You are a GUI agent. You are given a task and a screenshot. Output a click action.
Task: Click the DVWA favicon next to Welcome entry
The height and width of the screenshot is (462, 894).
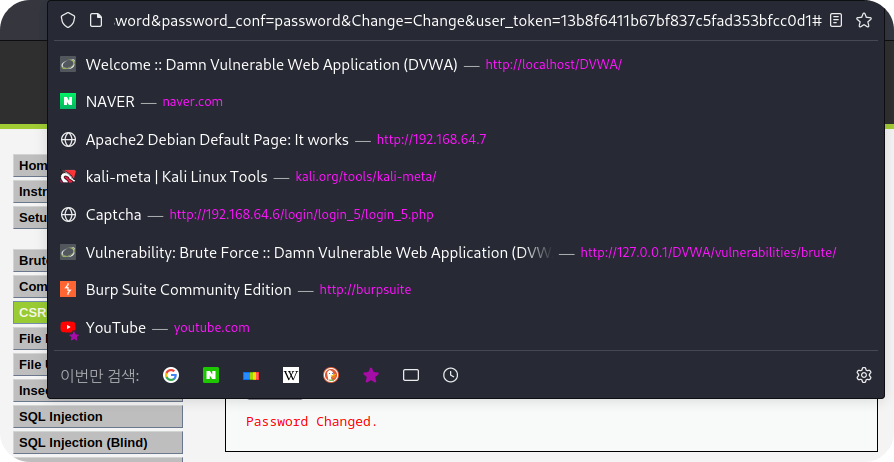pyautogui.click(x=68, y=64)
